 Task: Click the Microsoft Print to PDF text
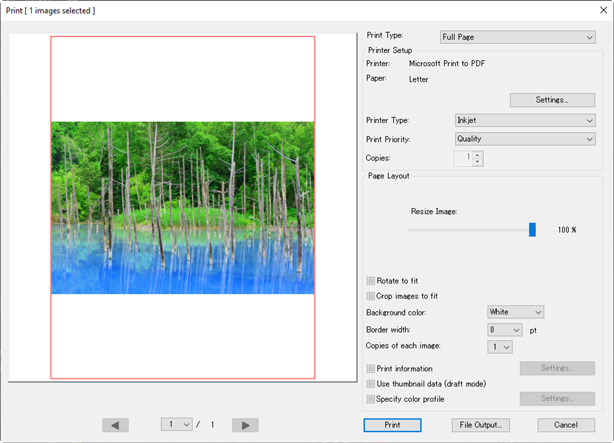(447, 63)
